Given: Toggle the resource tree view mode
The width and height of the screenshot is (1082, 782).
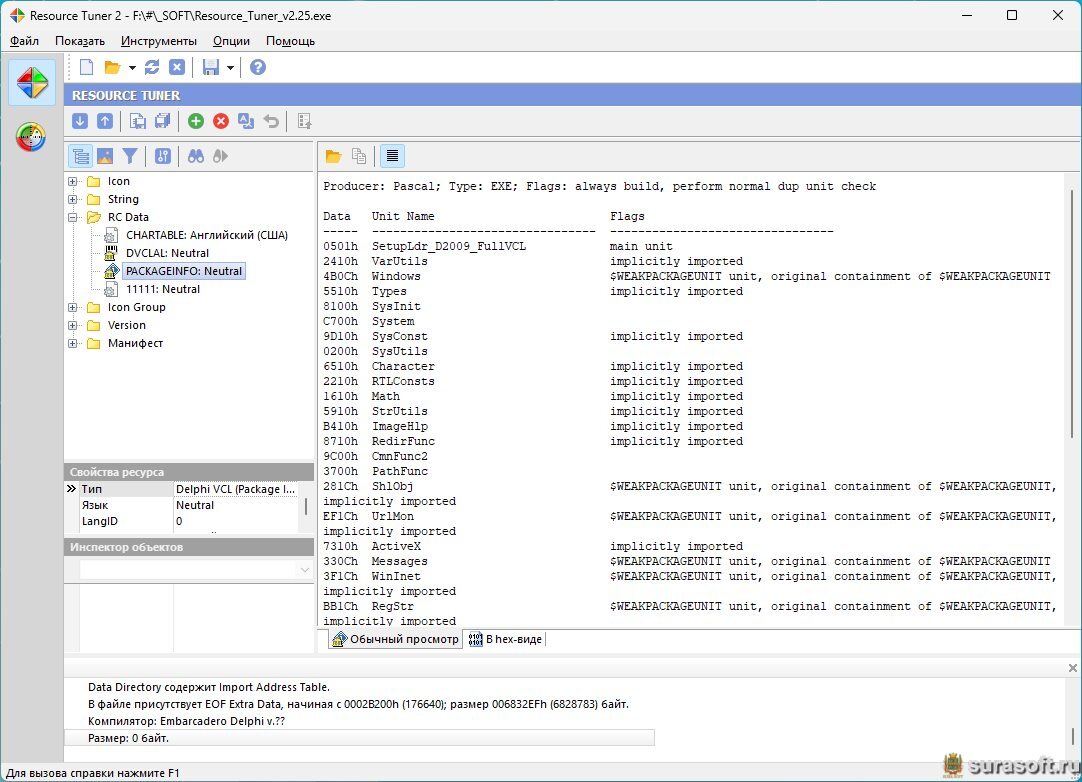Looking at the screenshot, I should [x=80, y=156].
